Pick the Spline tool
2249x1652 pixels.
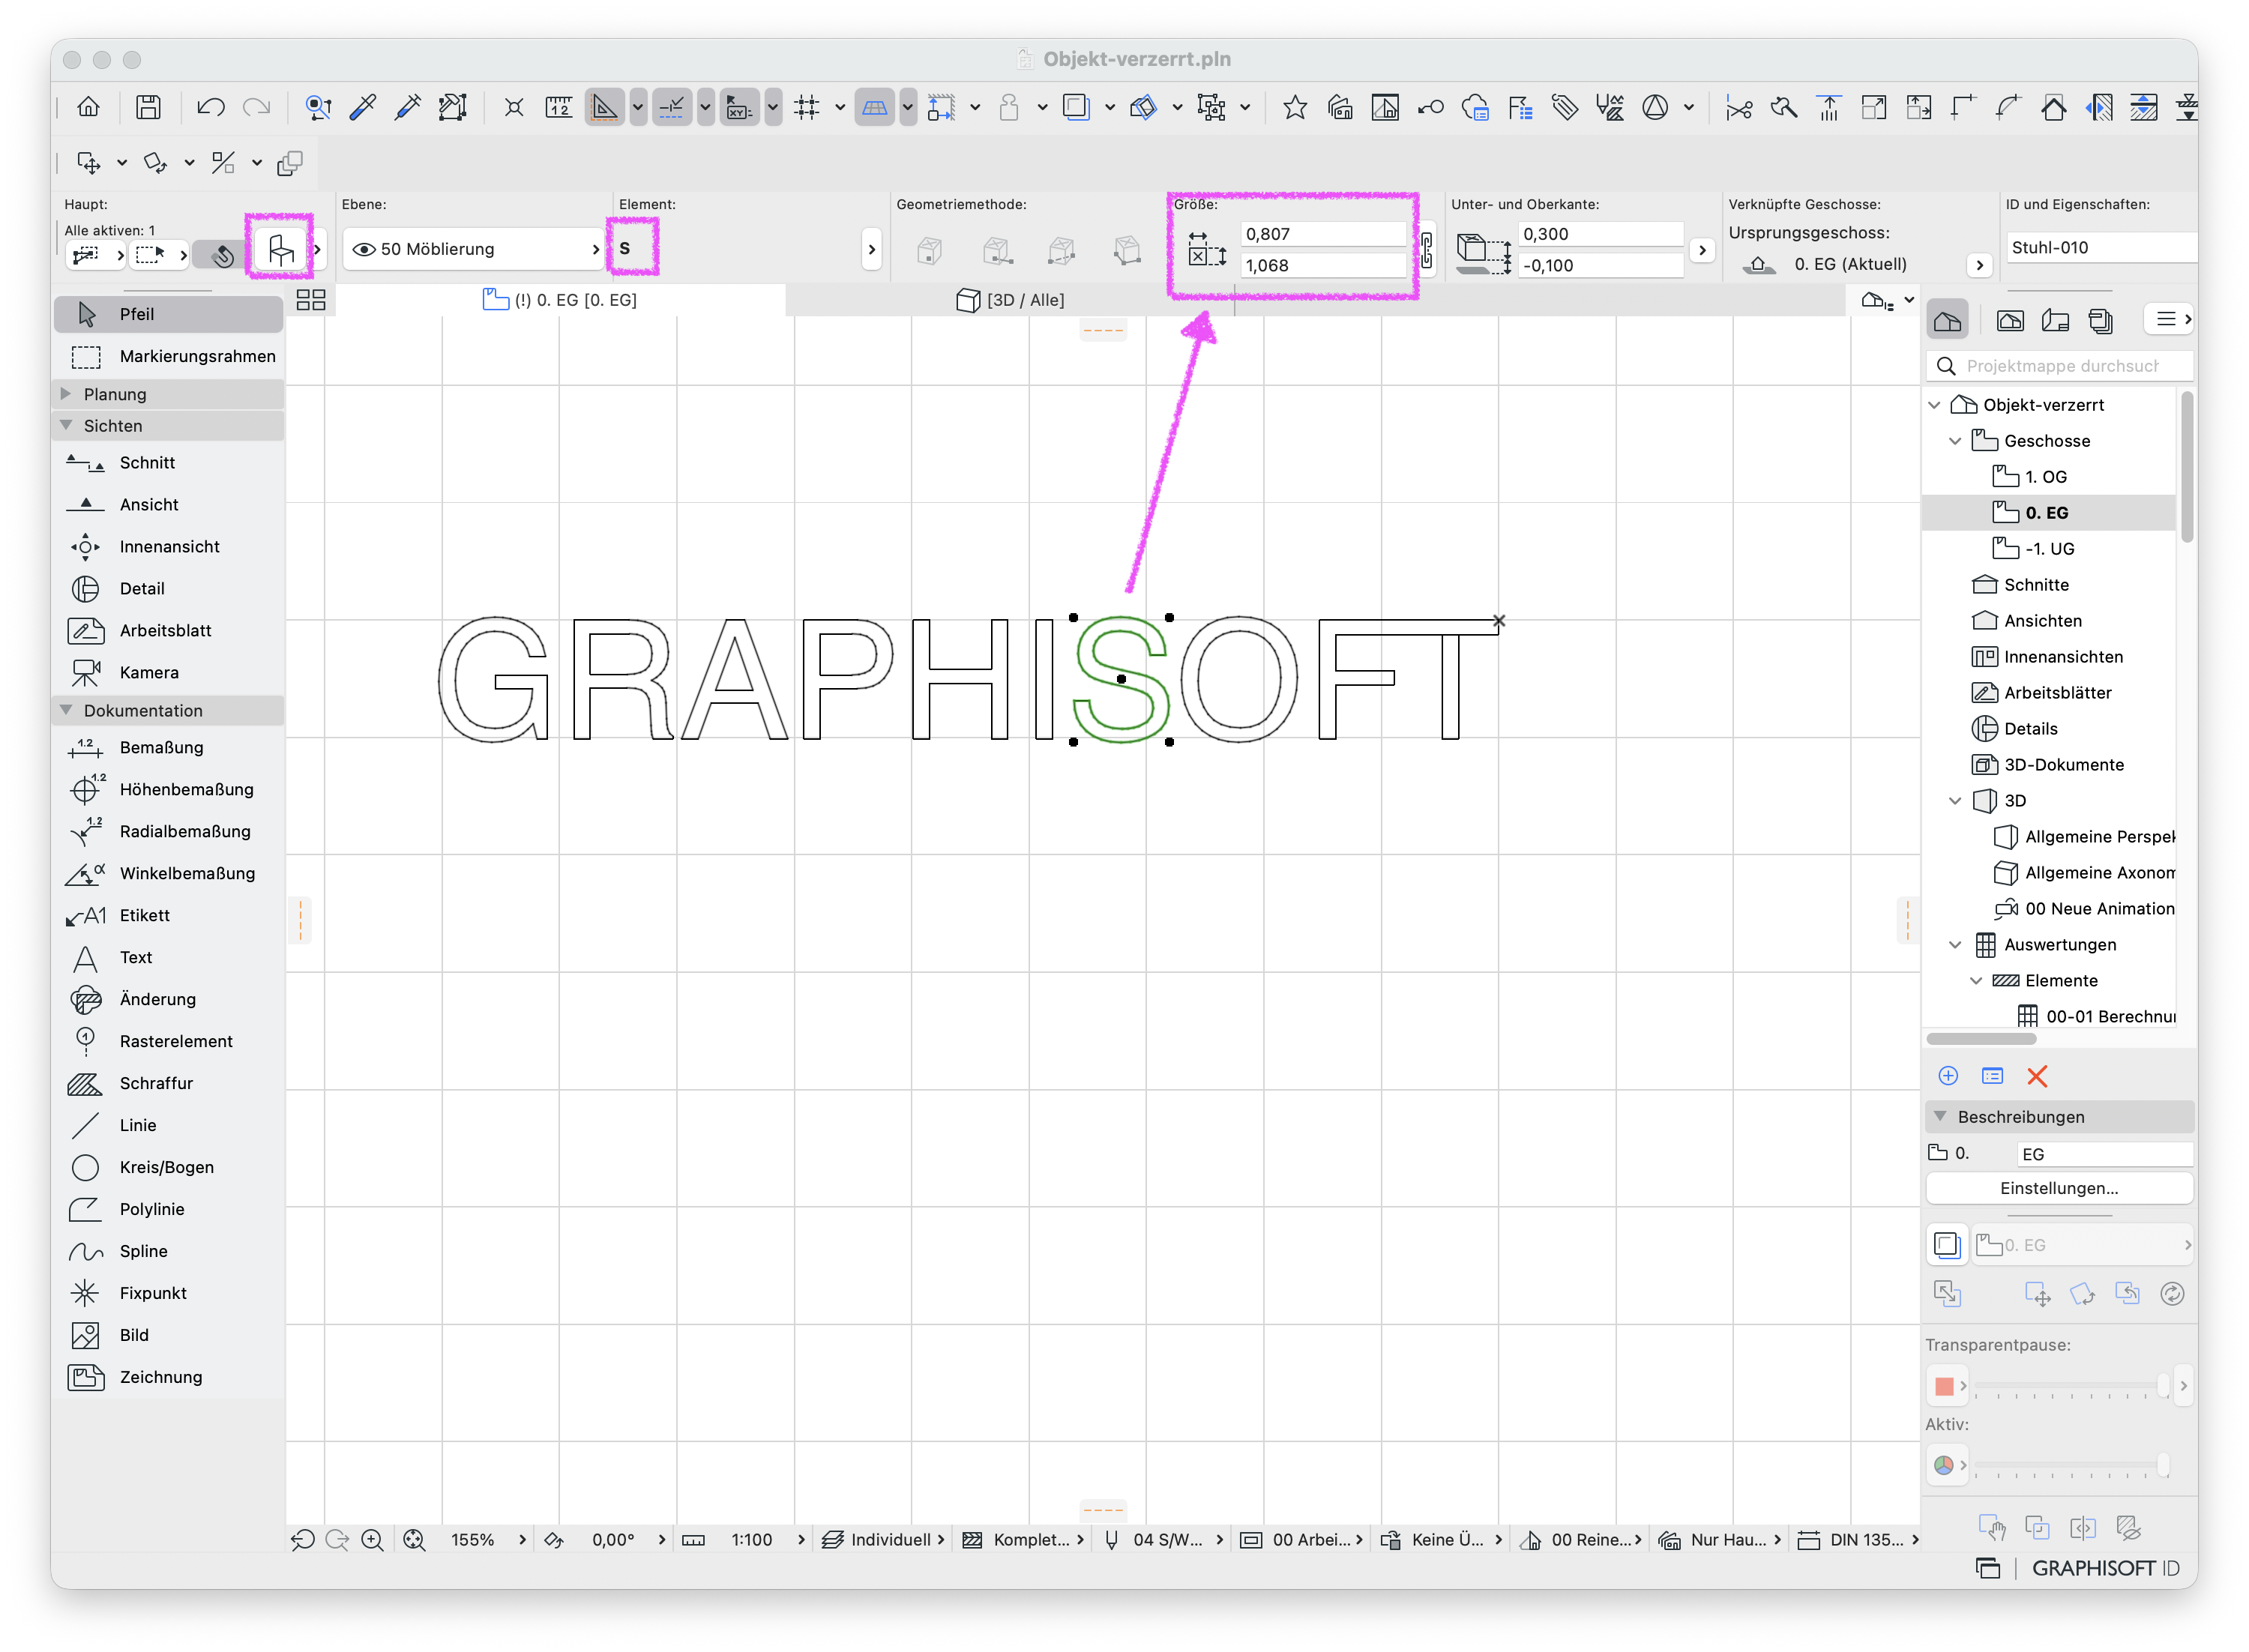tap(168, 1252)
